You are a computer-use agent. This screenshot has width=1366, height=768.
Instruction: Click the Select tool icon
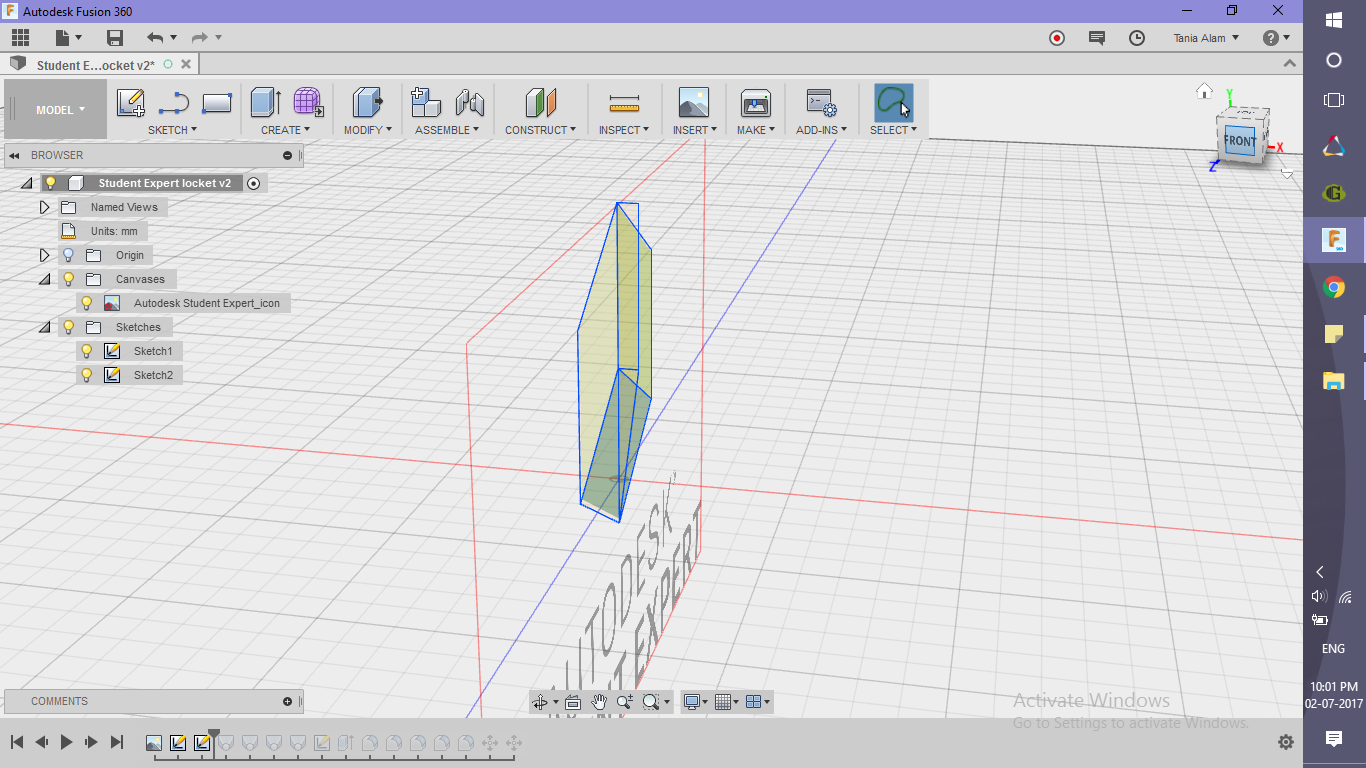tap(893, 102)
